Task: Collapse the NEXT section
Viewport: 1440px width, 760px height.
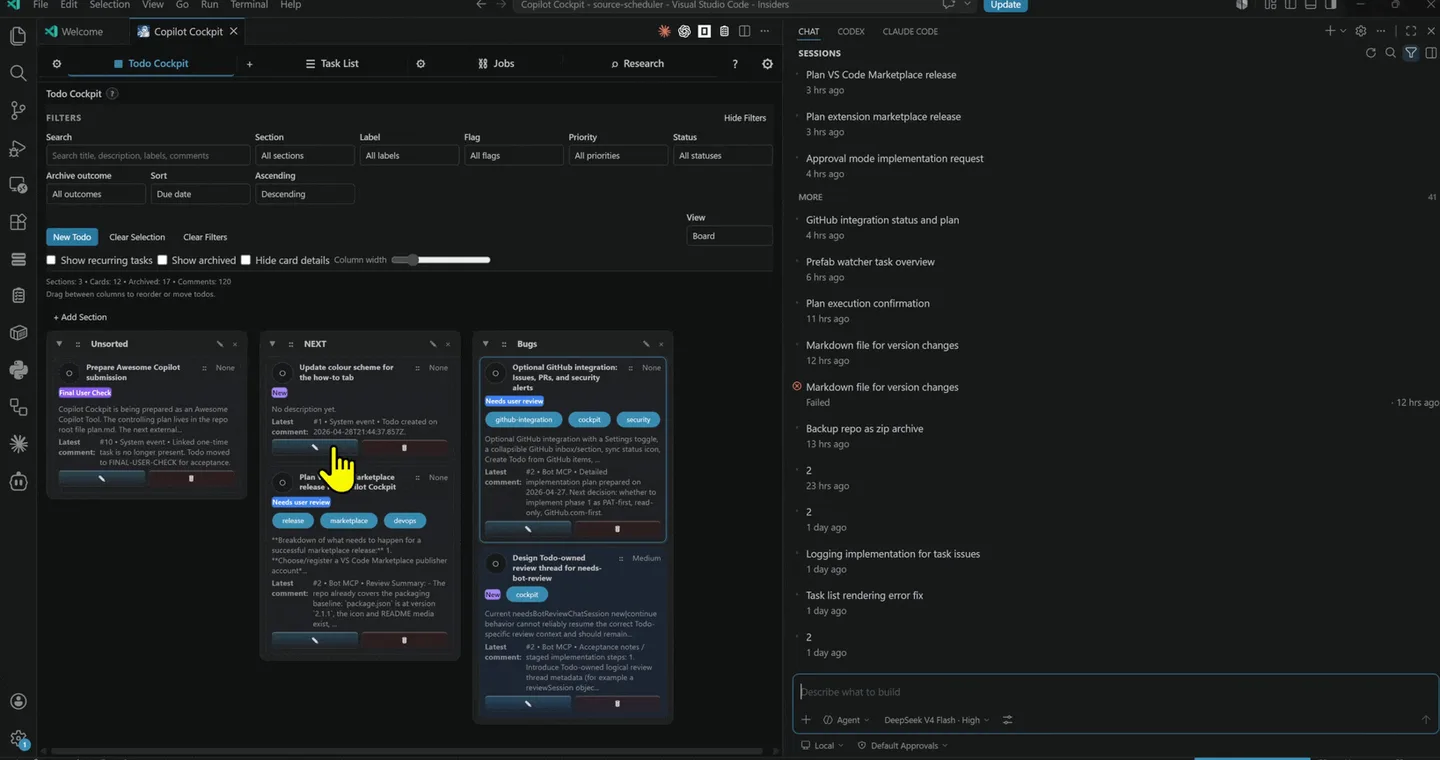Action: tap(272, 344)
